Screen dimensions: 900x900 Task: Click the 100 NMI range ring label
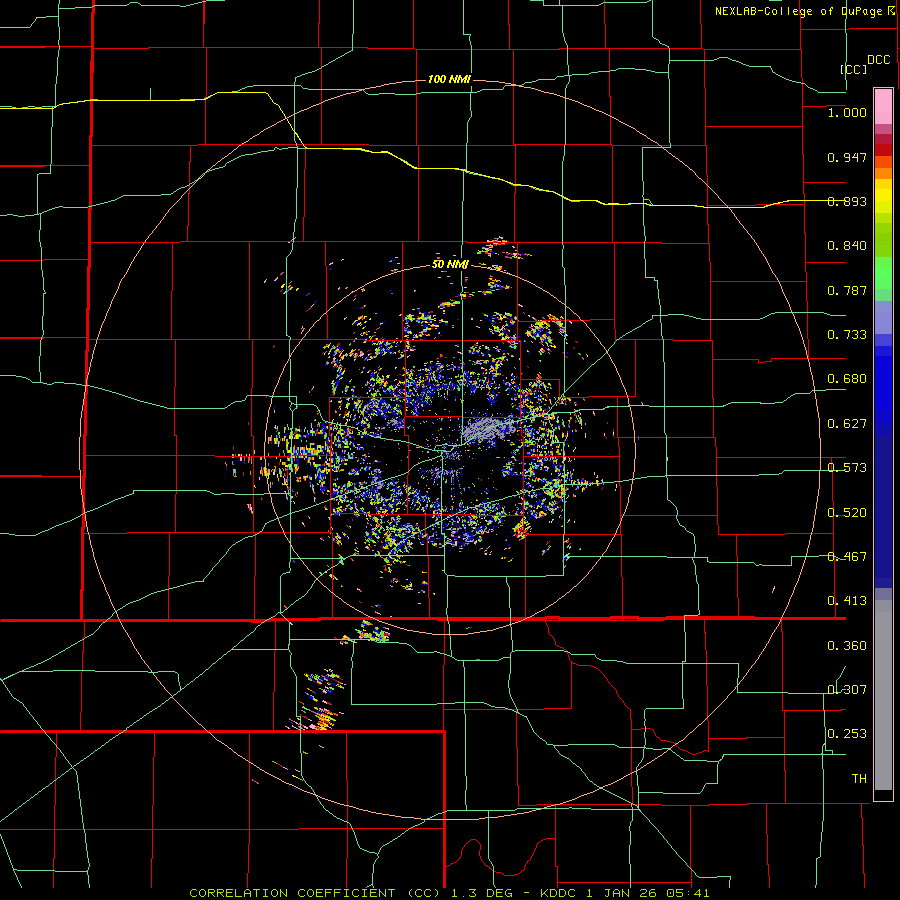pos(449,79)
